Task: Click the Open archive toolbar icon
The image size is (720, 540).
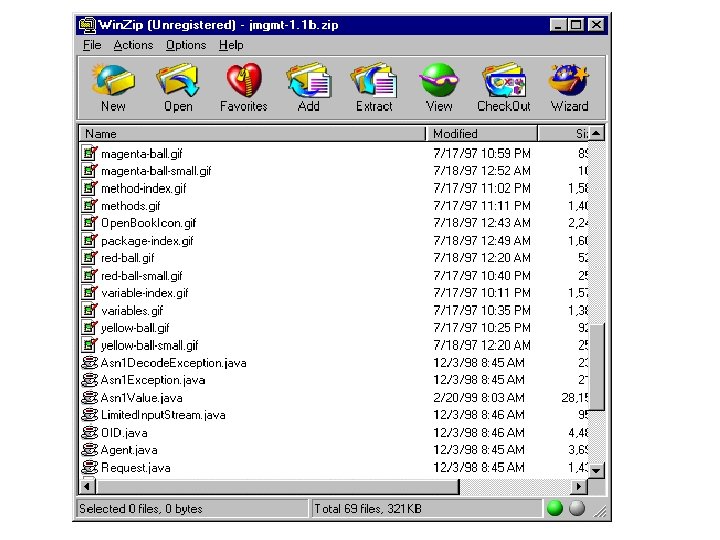Action: click(178, 80)
